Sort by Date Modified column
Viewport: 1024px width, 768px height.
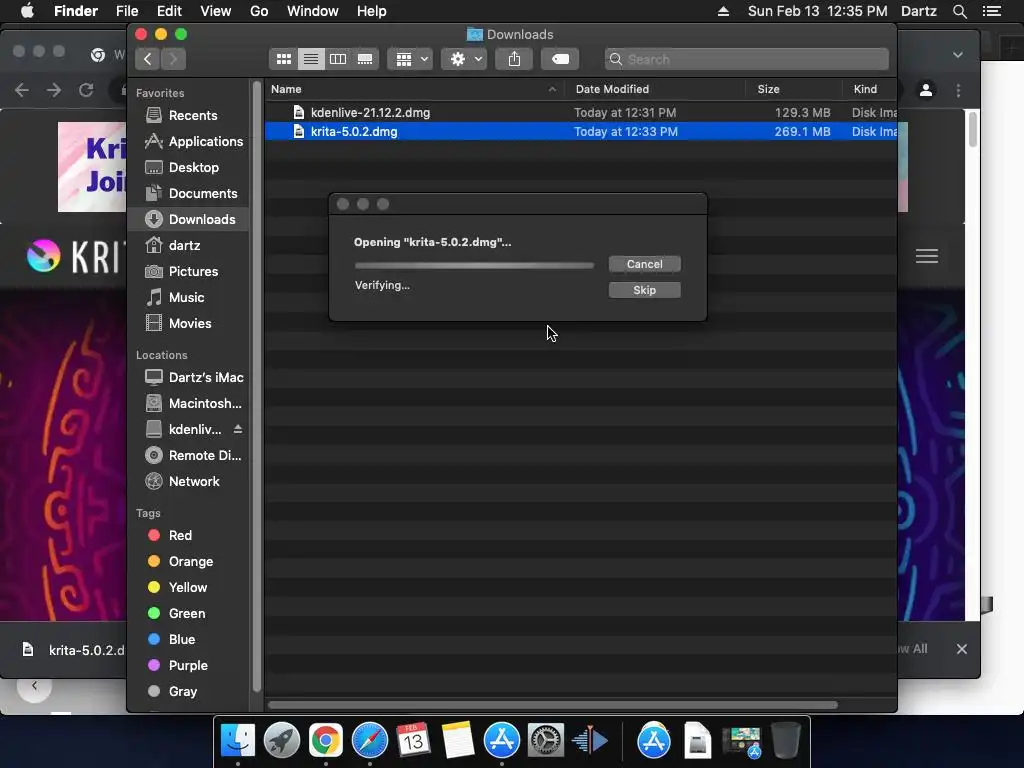tap(654, 89)
